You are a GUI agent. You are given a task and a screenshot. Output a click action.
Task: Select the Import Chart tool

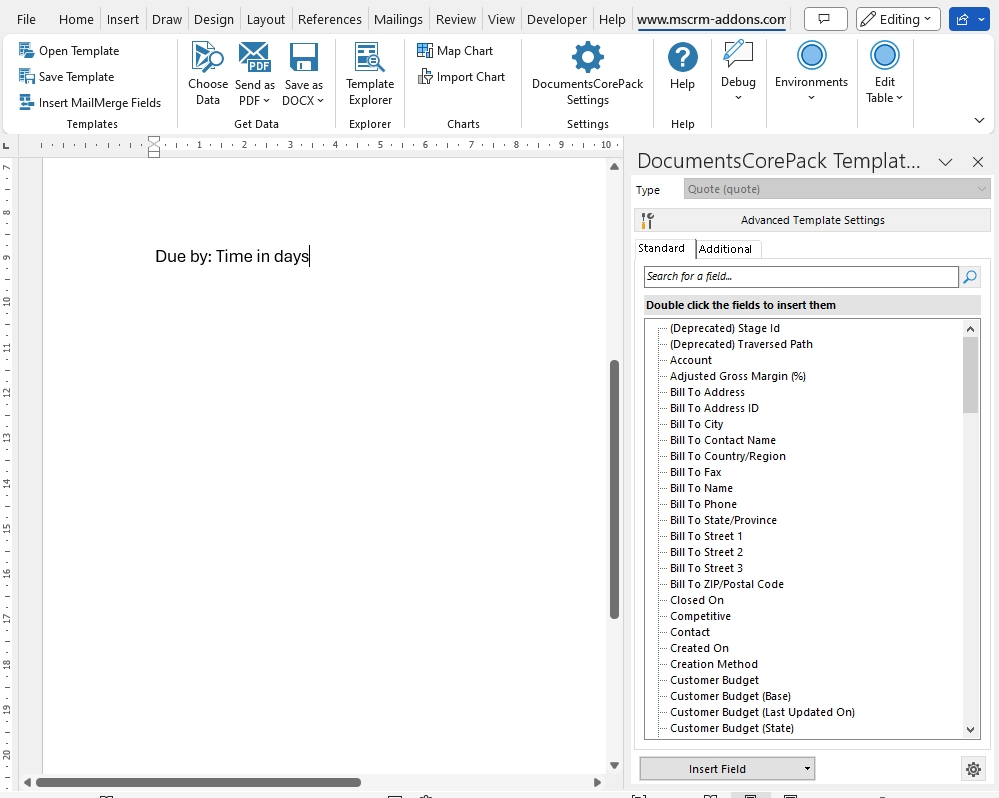(461, 76)
